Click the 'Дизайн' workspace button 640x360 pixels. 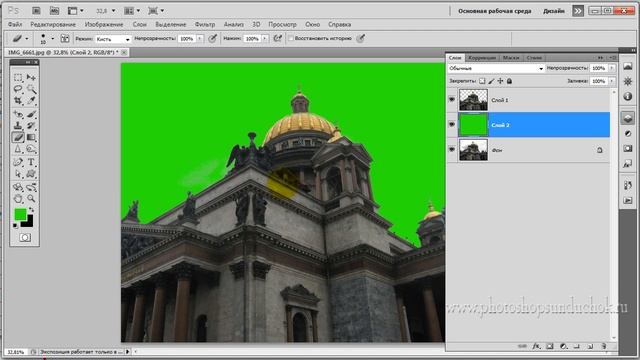point(554,11)
